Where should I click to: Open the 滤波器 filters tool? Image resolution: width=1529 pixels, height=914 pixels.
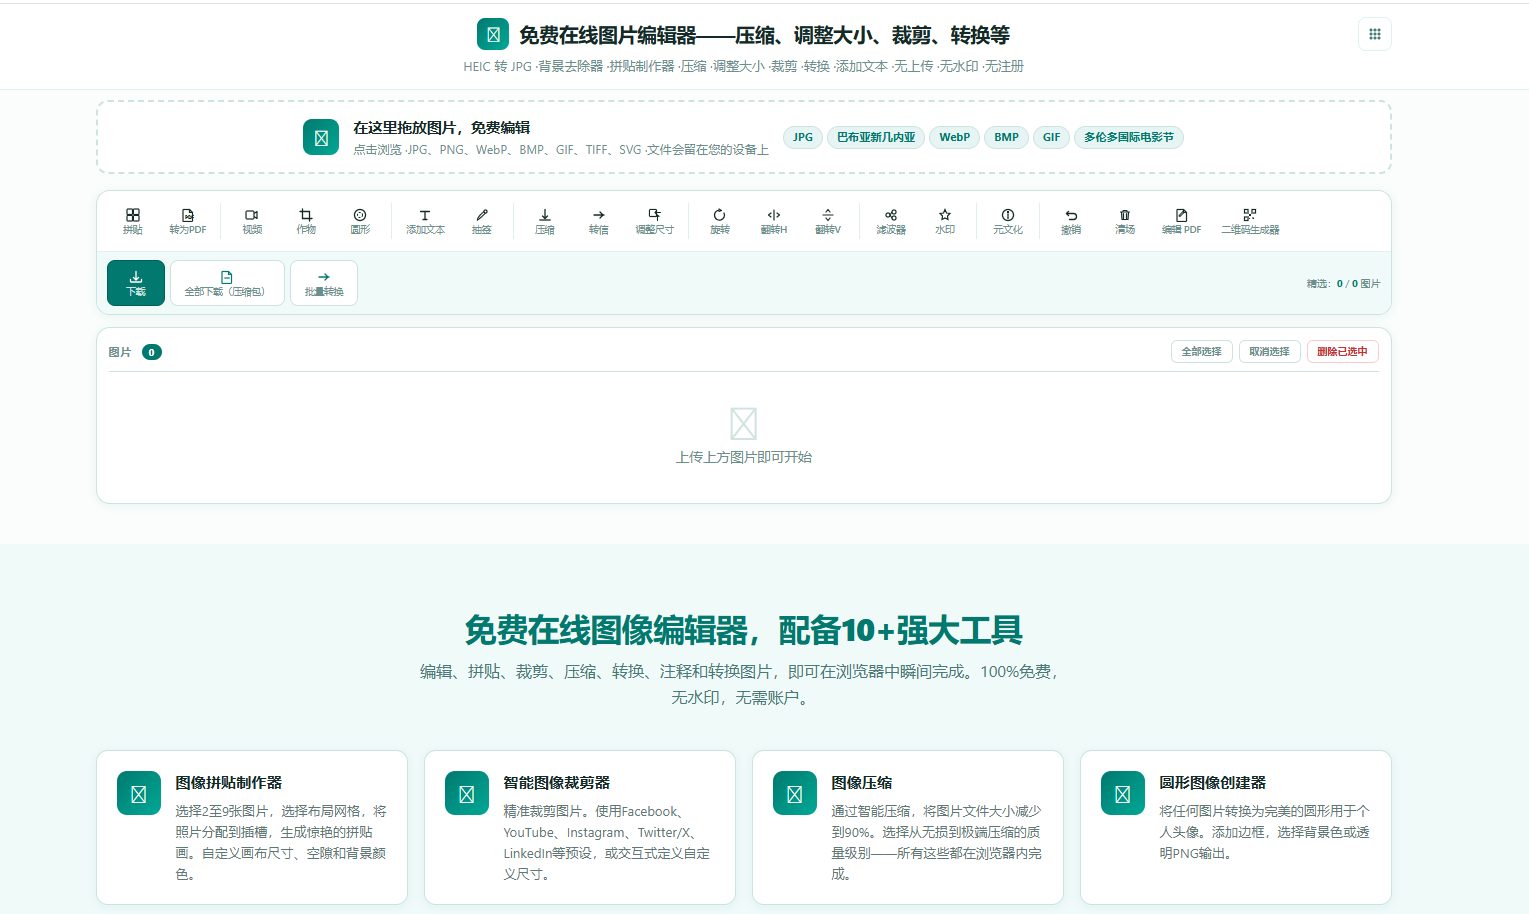(x=891, y=221)
